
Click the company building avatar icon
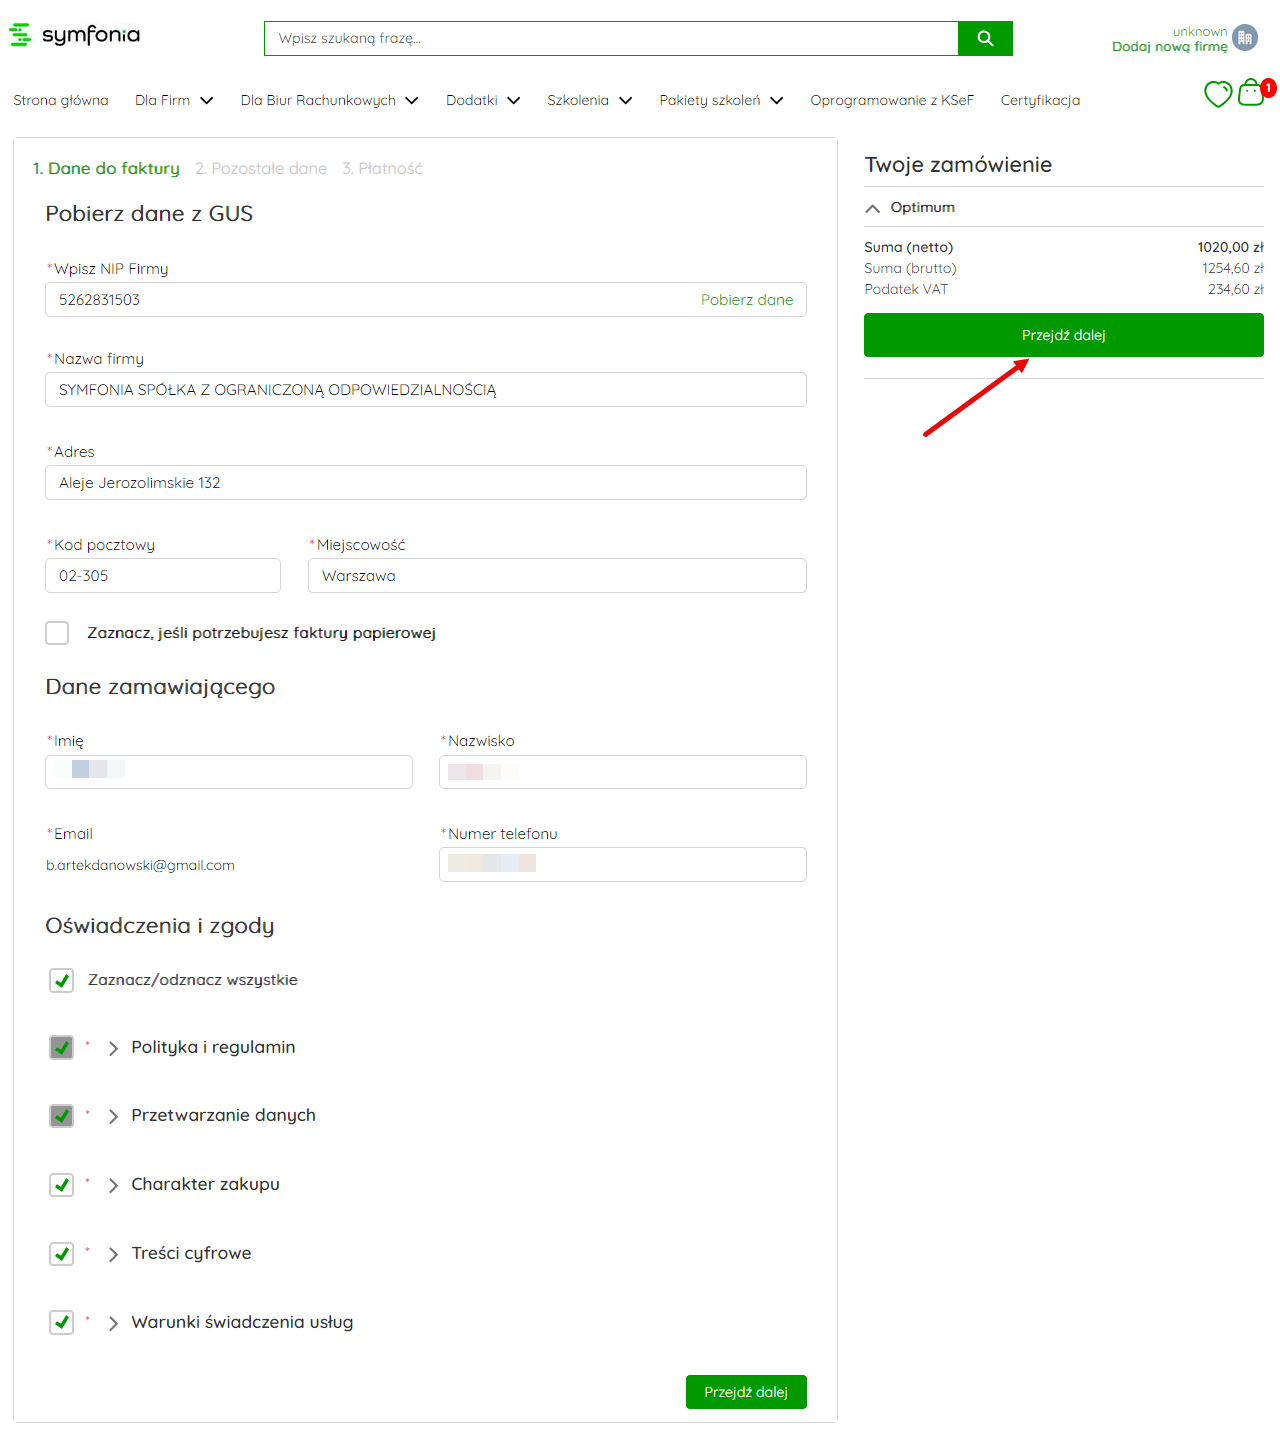click(1245, 38)
